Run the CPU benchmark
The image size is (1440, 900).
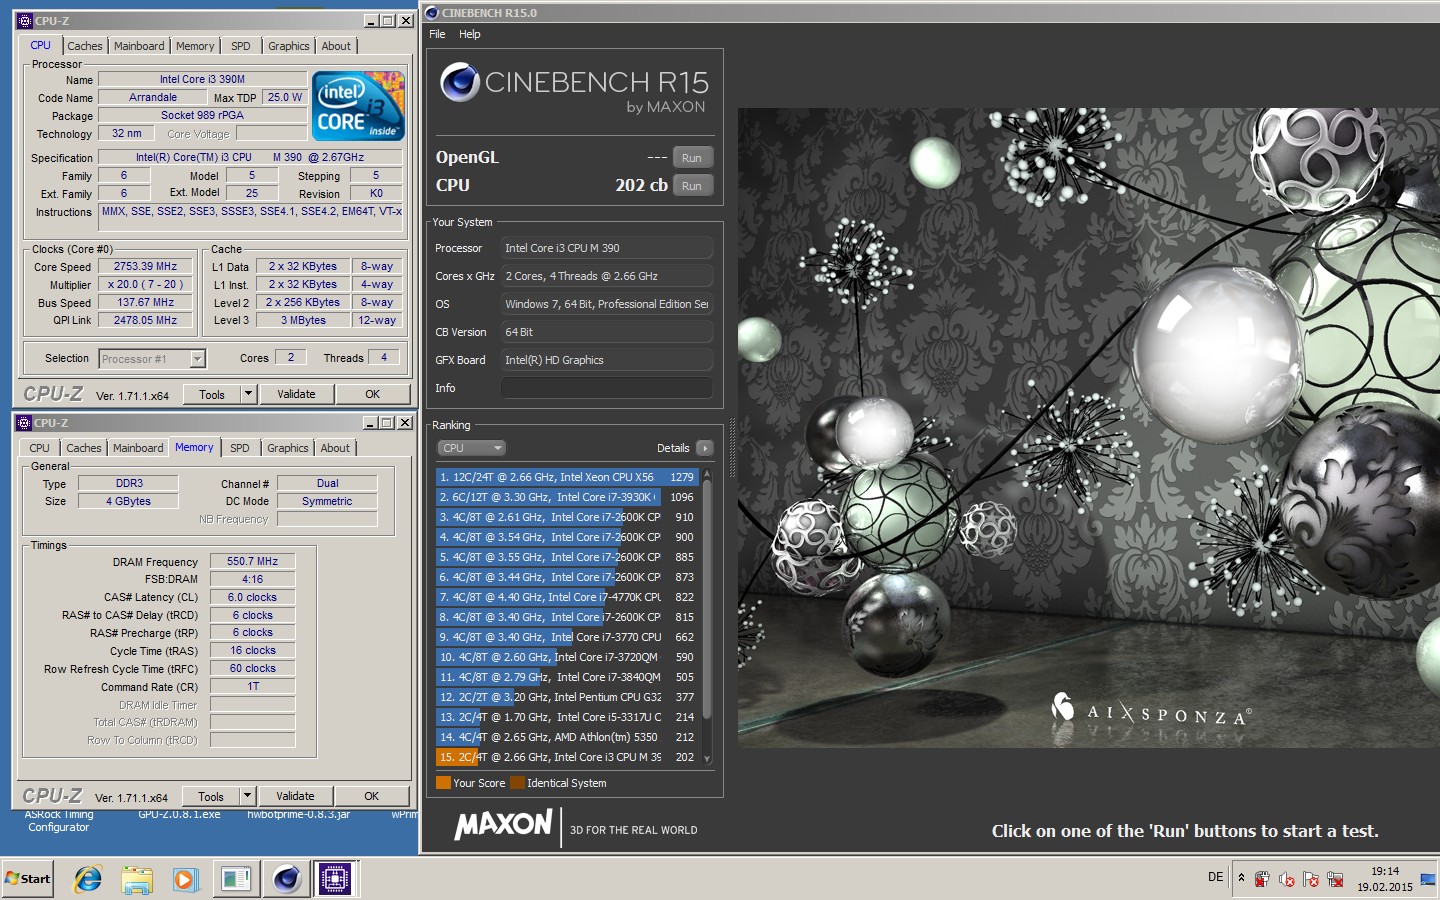click(692, 185)
